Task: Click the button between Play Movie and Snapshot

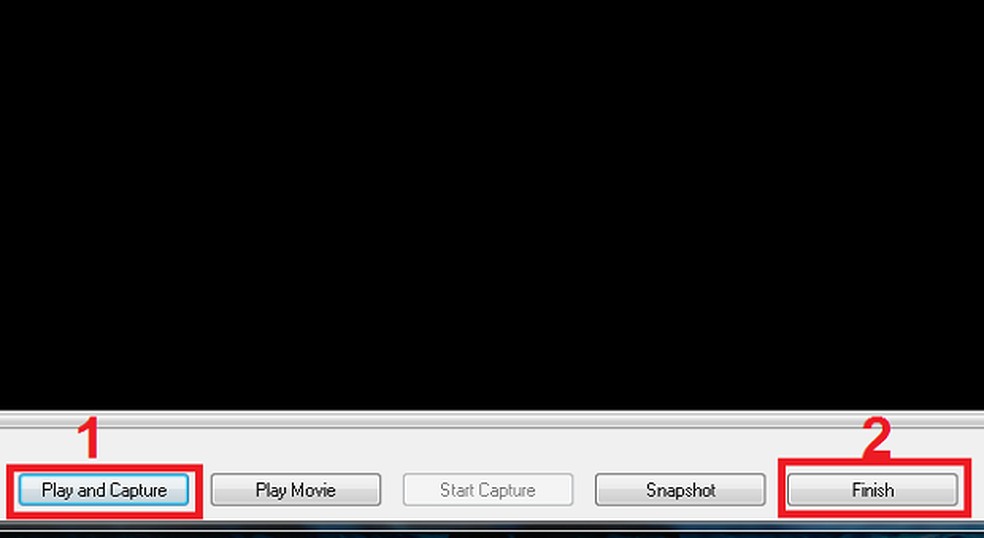Action: 488,490
